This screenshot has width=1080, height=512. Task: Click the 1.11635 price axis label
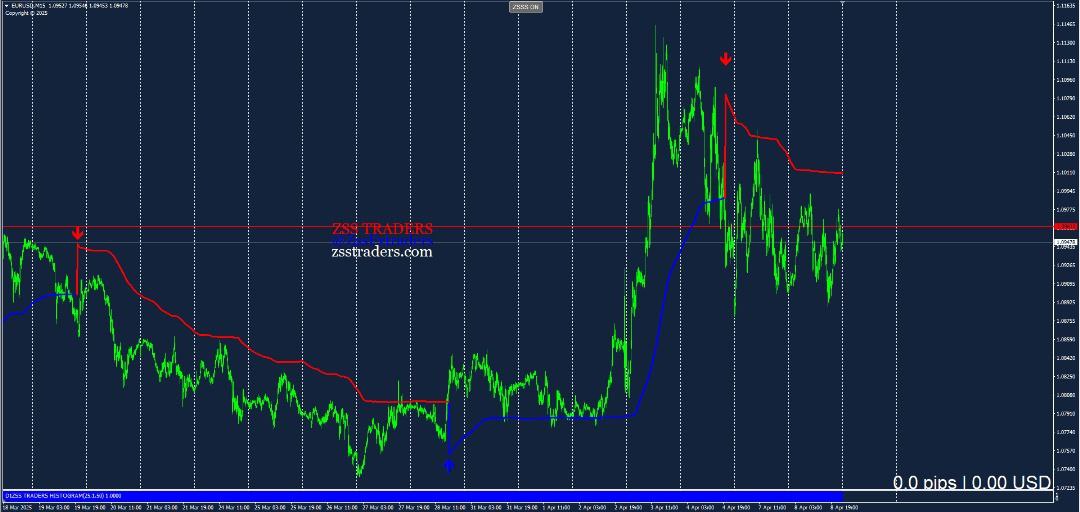click(x=1066, y=6)
